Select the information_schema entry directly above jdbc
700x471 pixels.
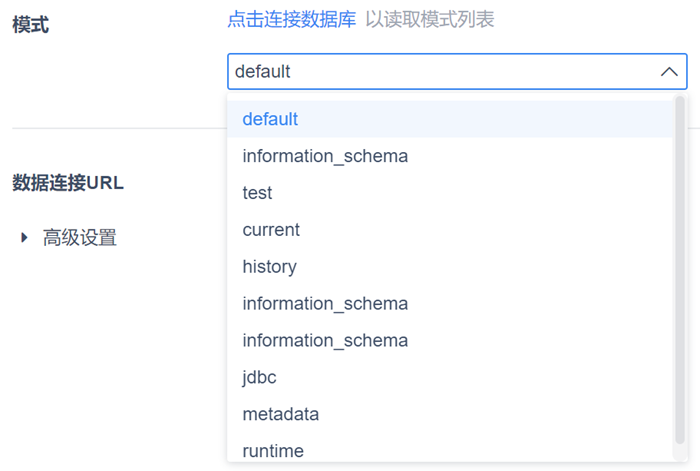[x=325, y=341]
